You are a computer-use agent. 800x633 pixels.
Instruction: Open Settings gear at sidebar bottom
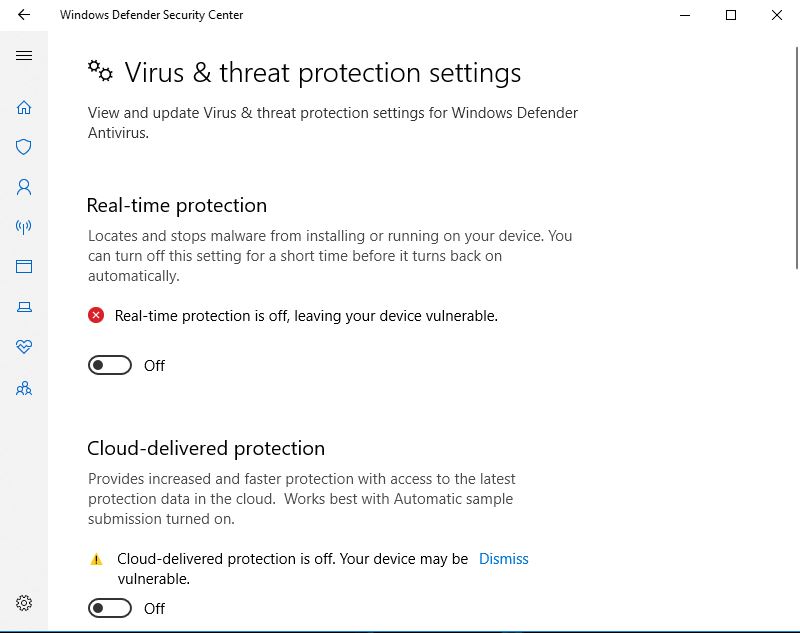pyautogui.click(x=24, y=603)
